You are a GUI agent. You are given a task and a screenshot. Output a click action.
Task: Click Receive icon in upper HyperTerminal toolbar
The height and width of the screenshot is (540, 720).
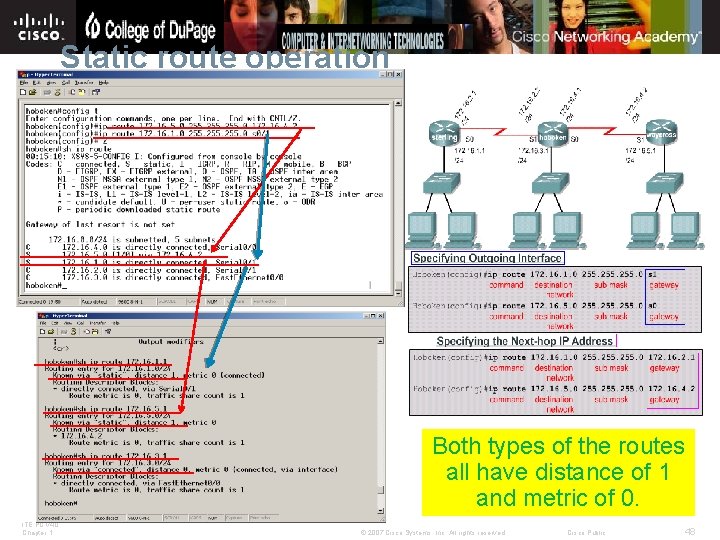tap(82, 92)
